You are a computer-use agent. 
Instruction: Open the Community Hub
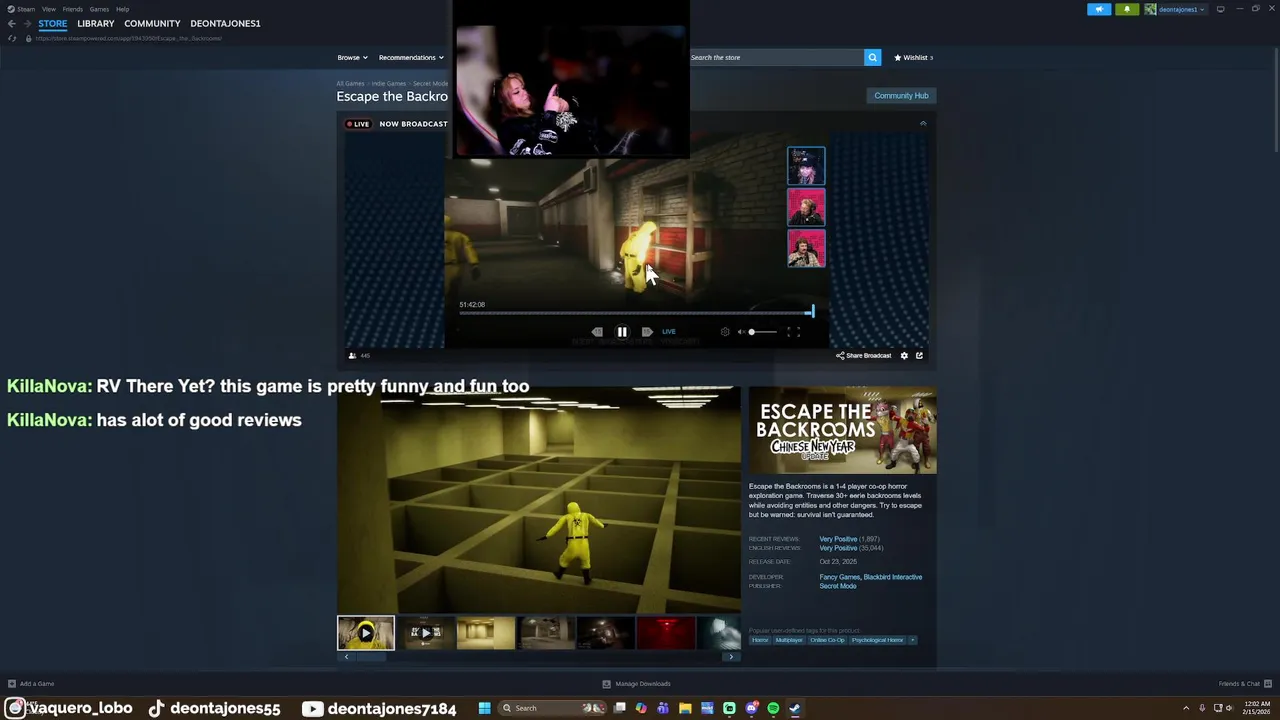(901, 96)
